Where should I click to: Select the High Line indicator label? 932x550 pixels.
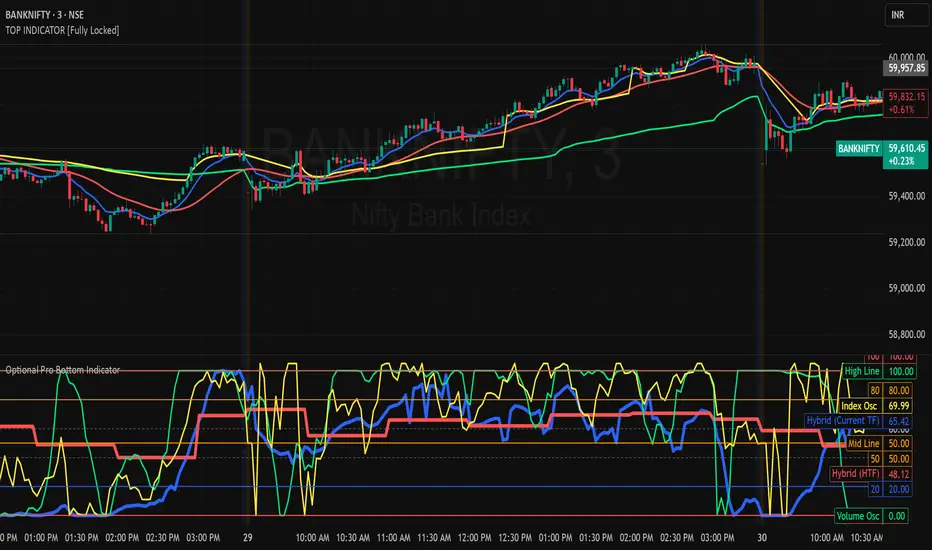(862, 371)
